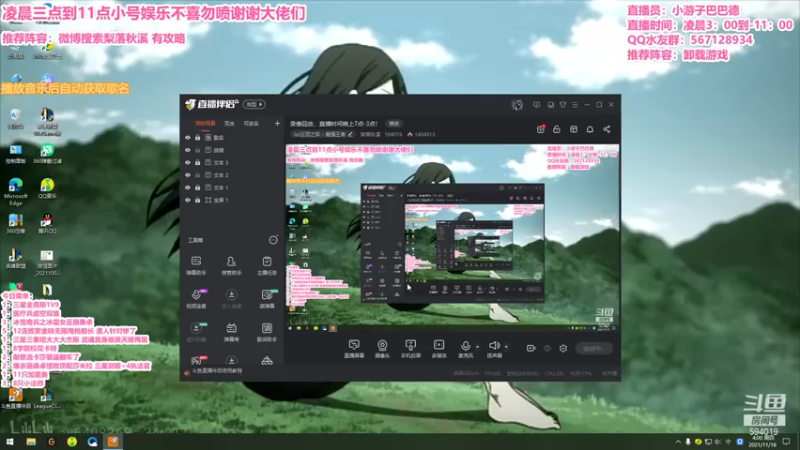This screenshot has width=800, height=450.
Task: Toggle the lock on the 文本 1 layer
Action: tap(197, 188)
